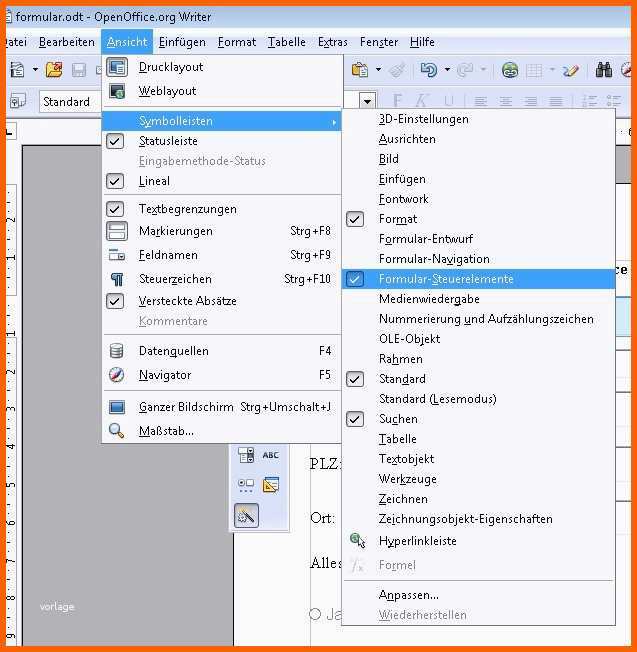The image size is (637, 652).
Task: Click the Navigator compass icon
Action: 116,375
